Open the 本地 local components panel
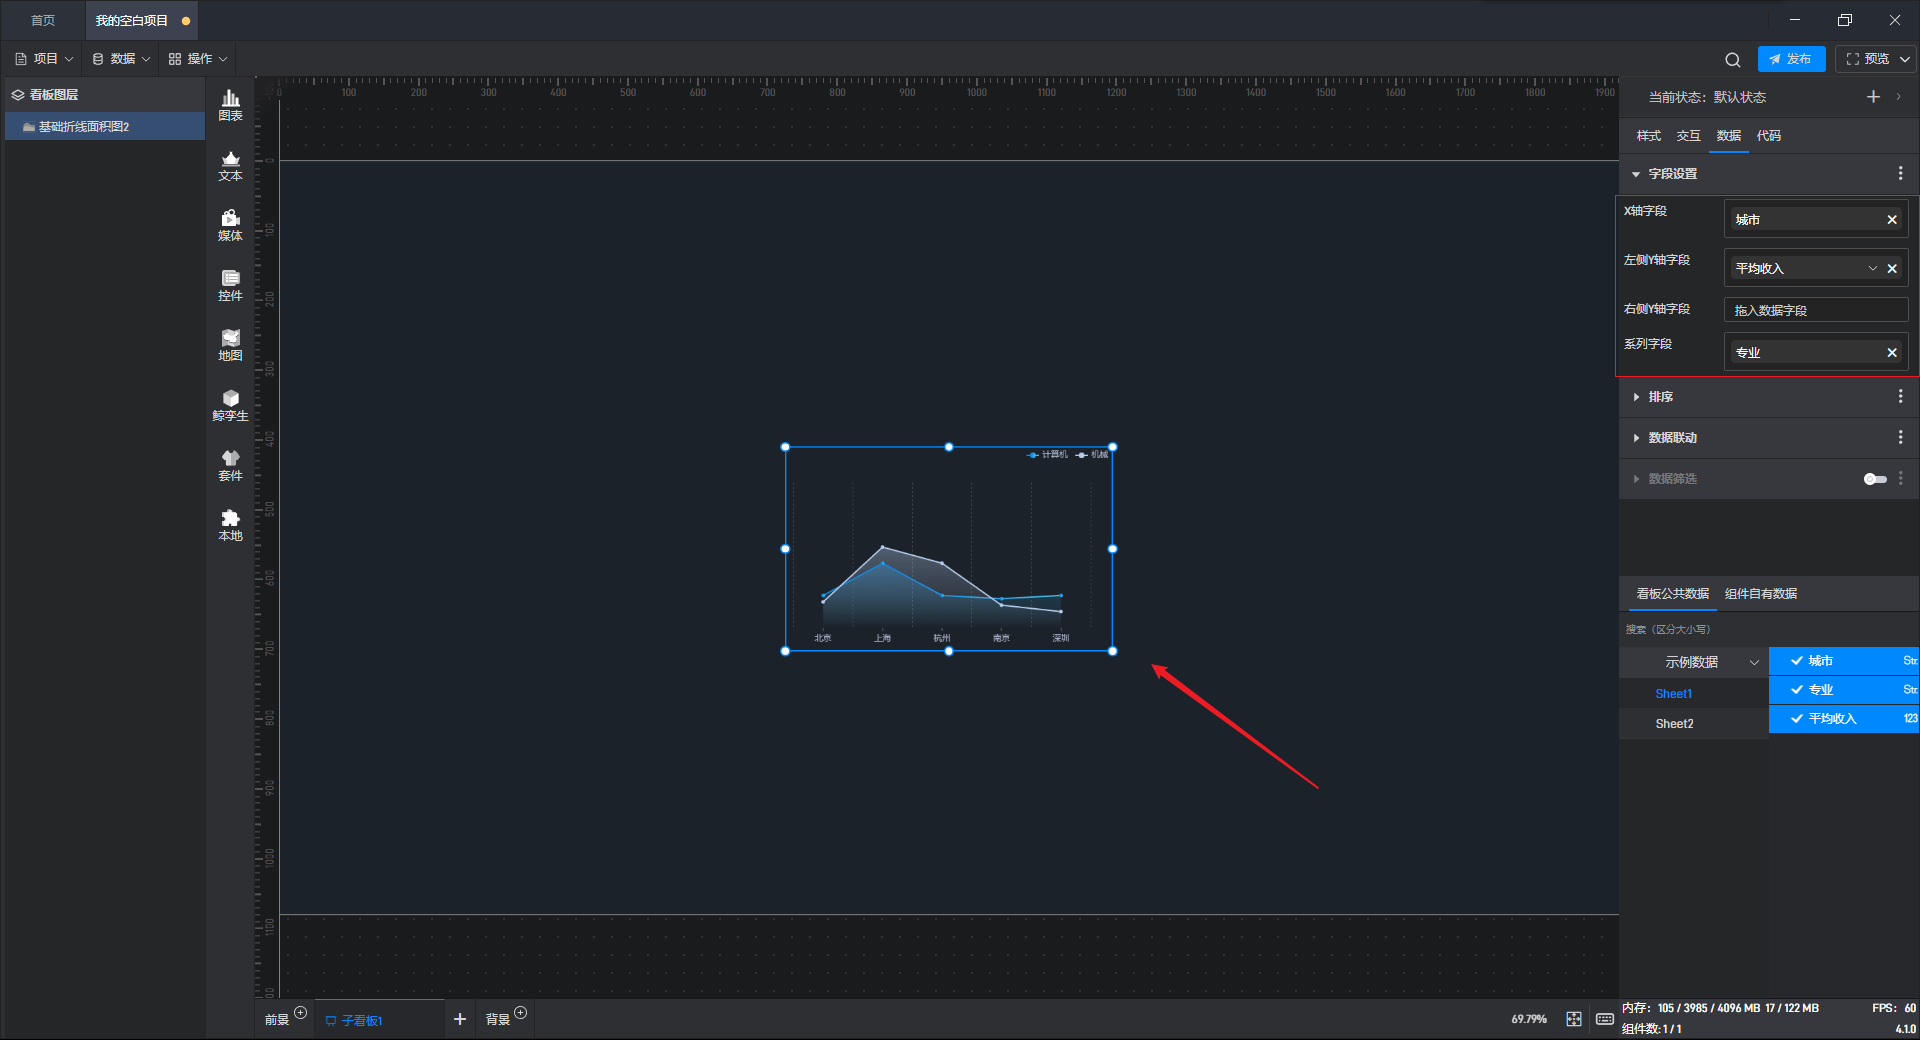The width and height of the screenshot is (1920, 1040). point(230,525)
